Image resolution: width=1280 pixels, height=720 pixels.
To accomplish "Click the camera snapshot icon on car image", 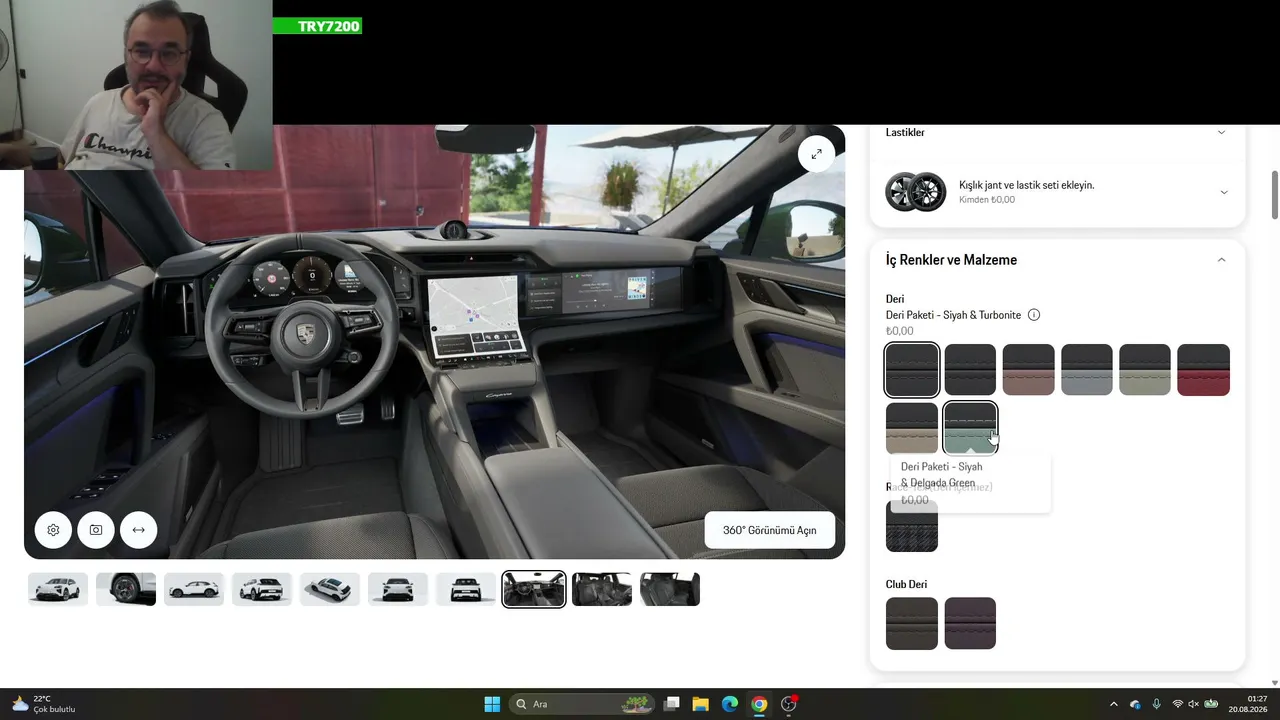I will [x=96, y=530].
